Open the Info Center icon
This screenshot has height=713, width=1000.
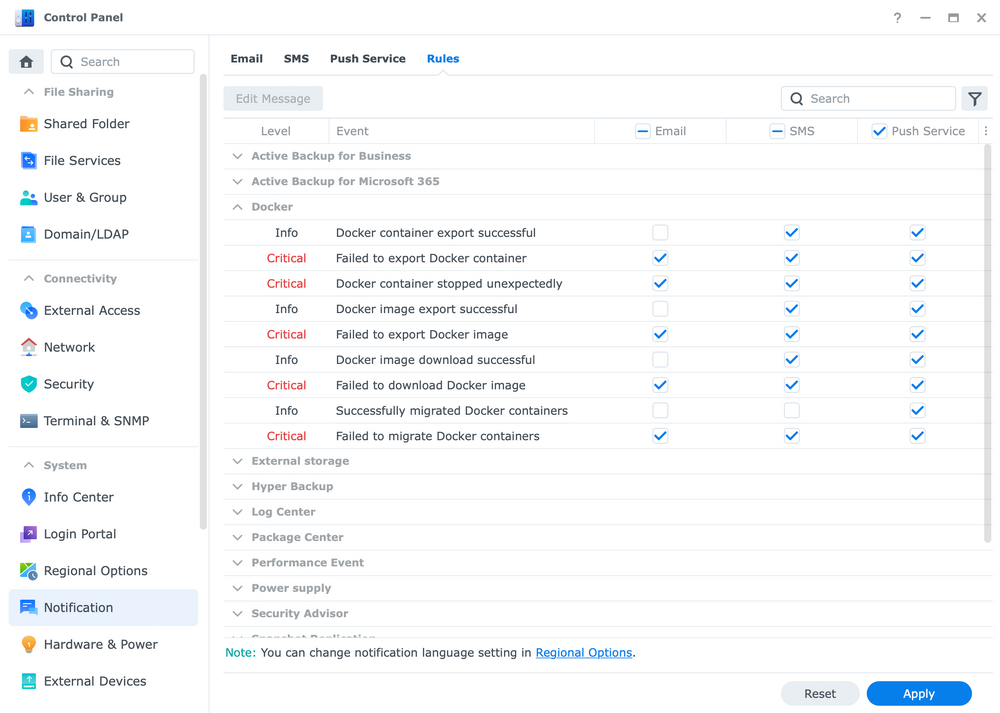pos(28,497)
